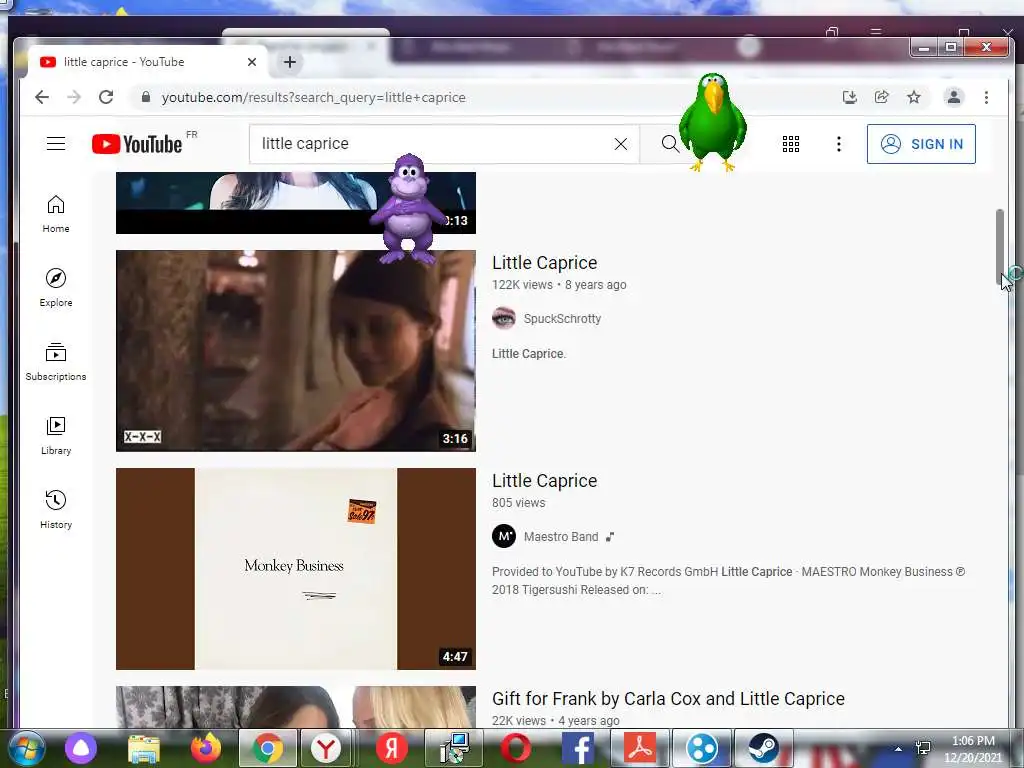This screenshot has height=768, width=1024.
Task: Open the Little Caprice video with 122K views
Action: 545,263
